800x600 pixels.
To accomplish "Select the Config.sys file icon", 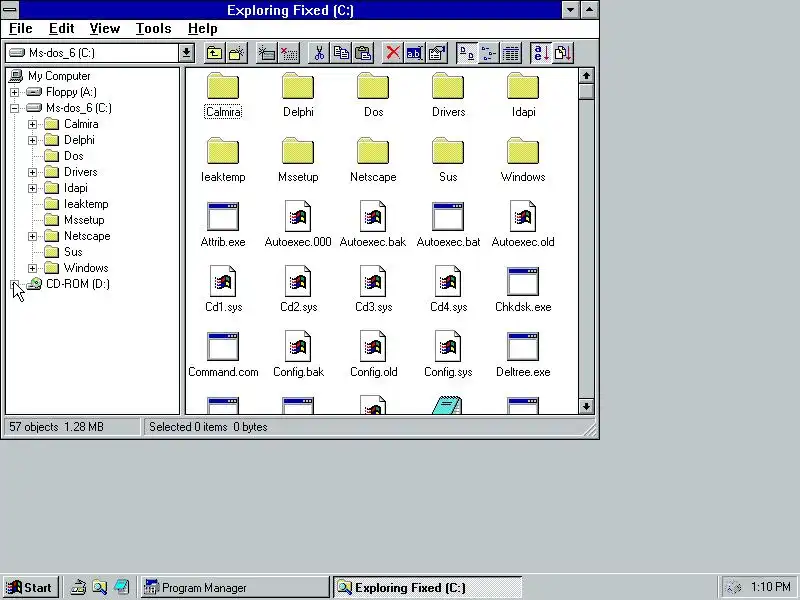I will tap(448, 346).
